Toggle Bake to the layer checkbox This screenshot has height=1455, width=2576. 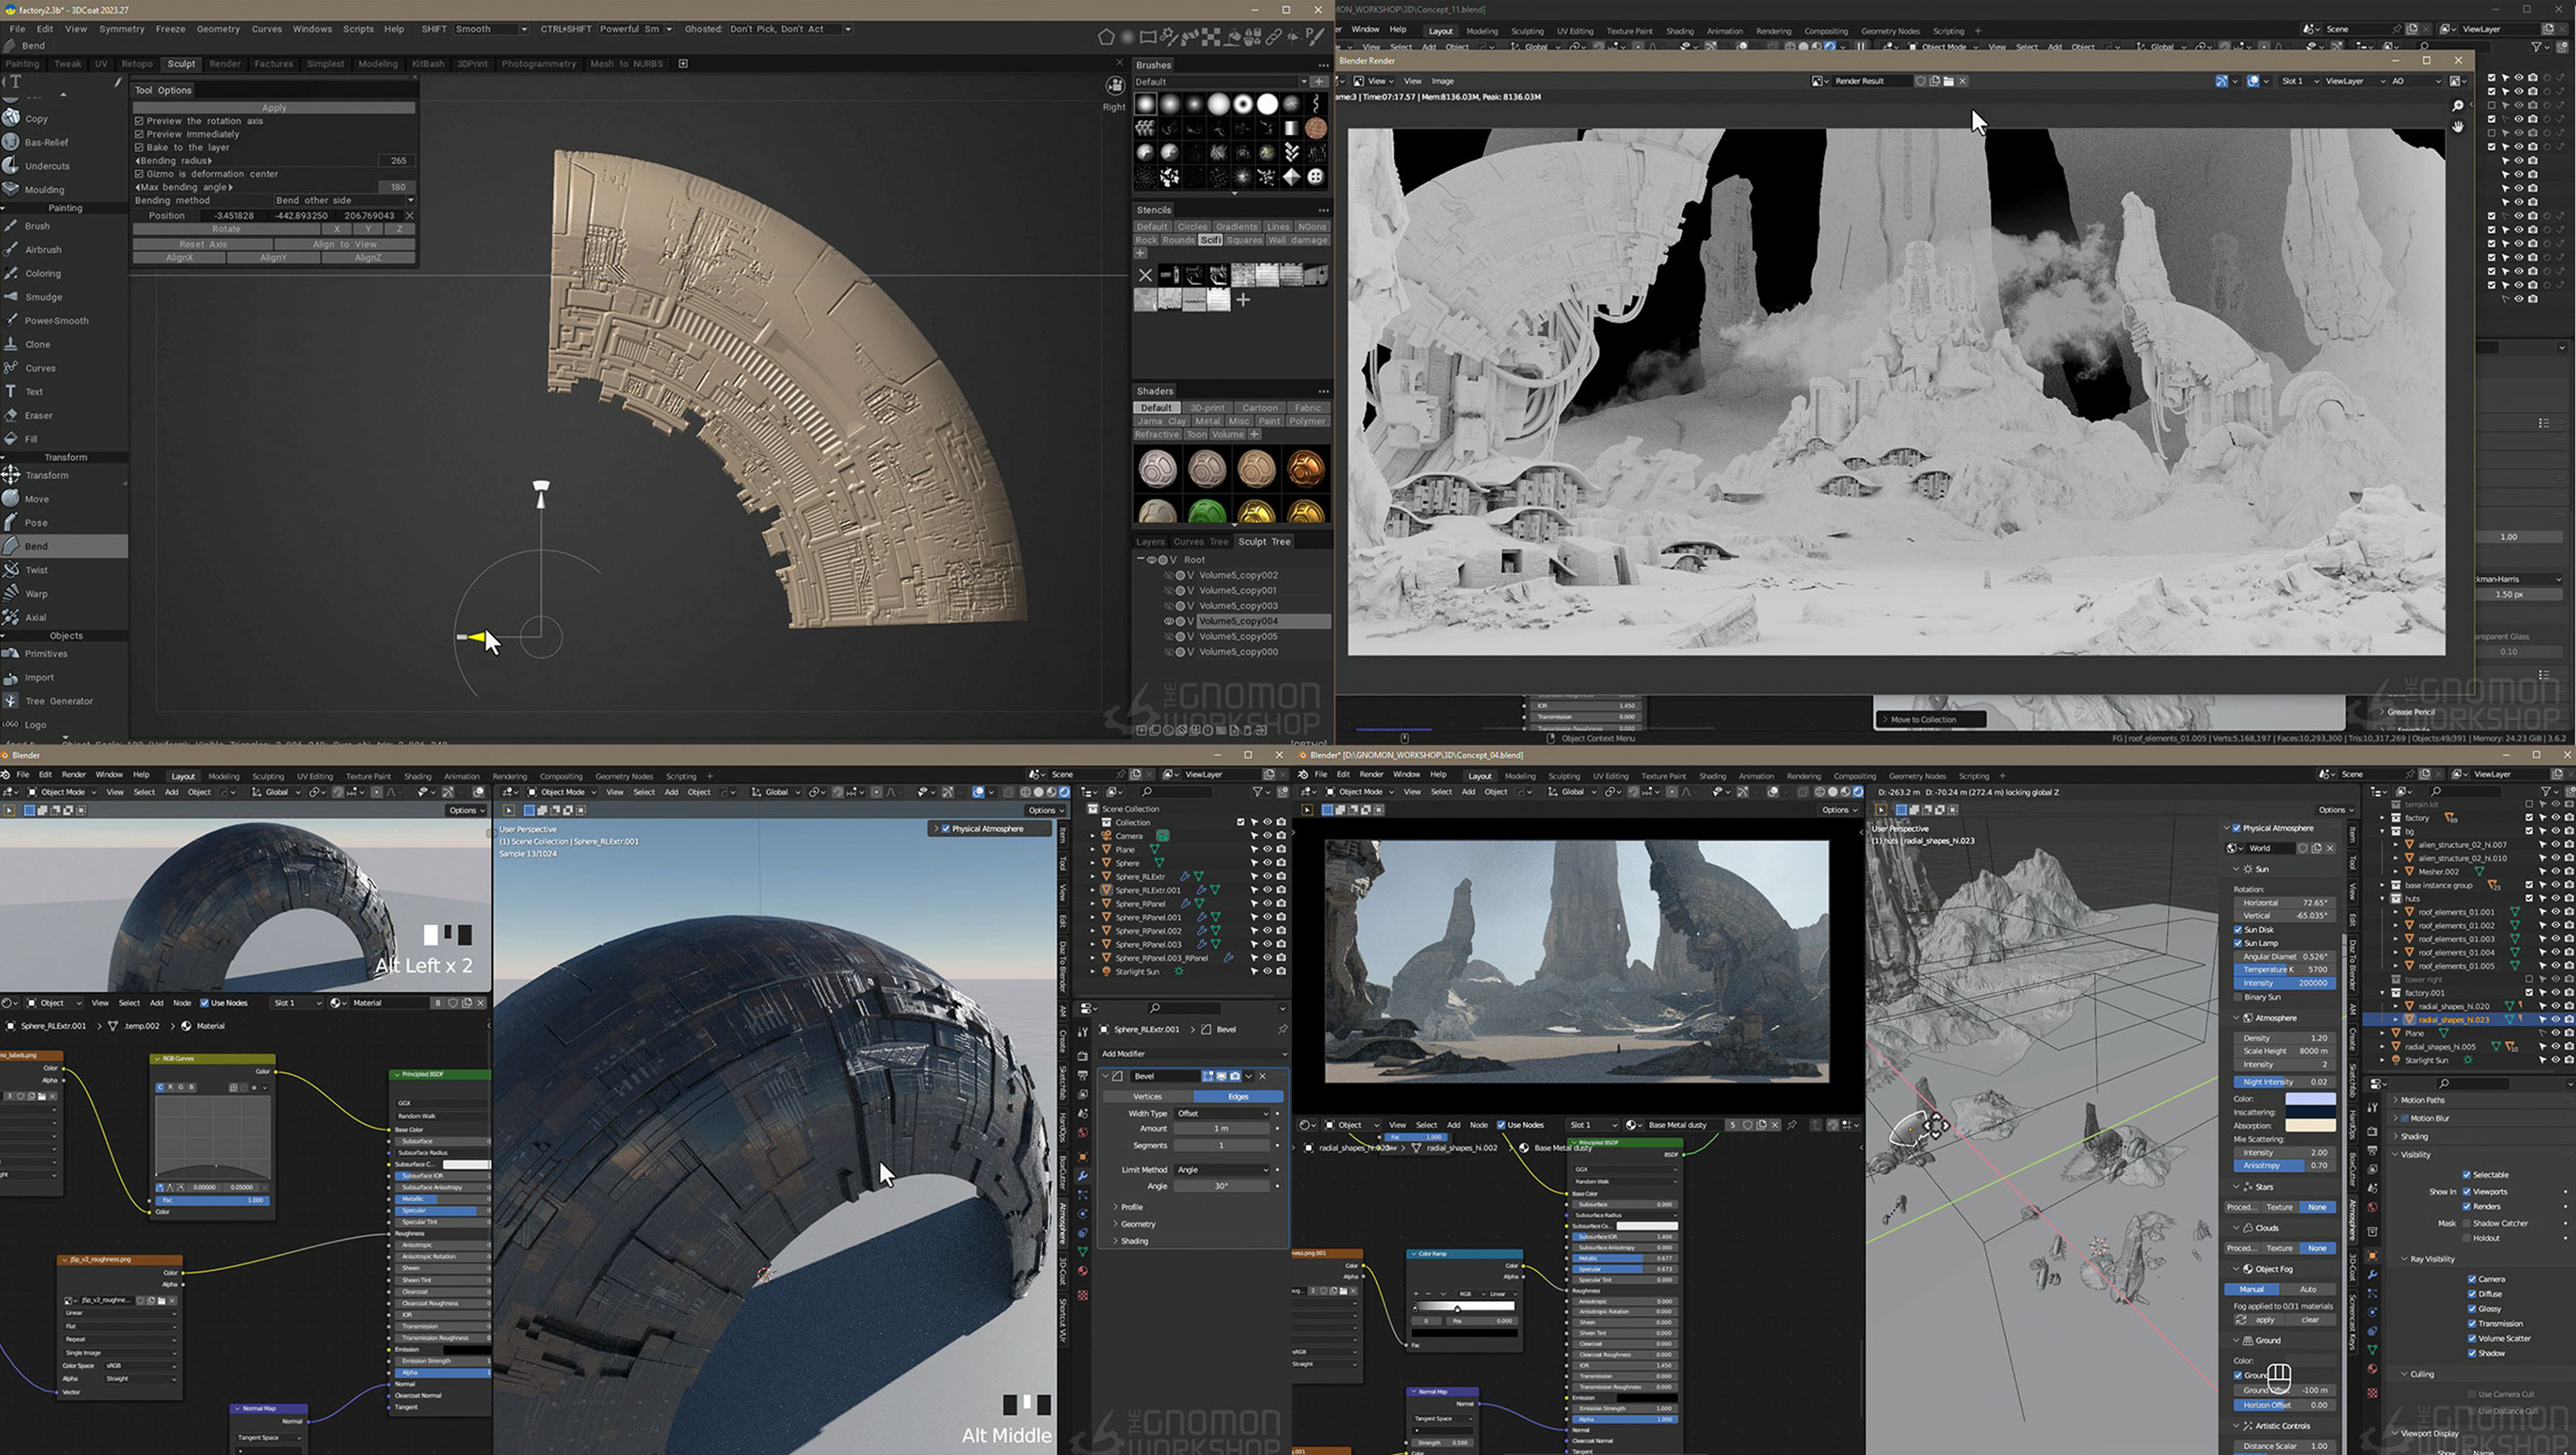click(x=140, y=147)
